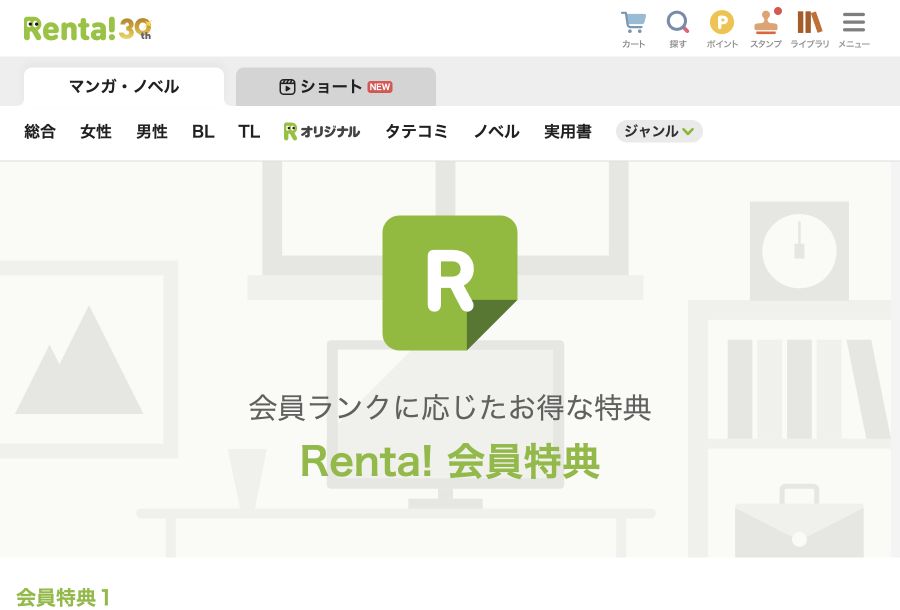The height and width of the screenshot is (610, 900).
Task: Open the ノベル category
Action: pyautogui.click(x=496, y=131)
